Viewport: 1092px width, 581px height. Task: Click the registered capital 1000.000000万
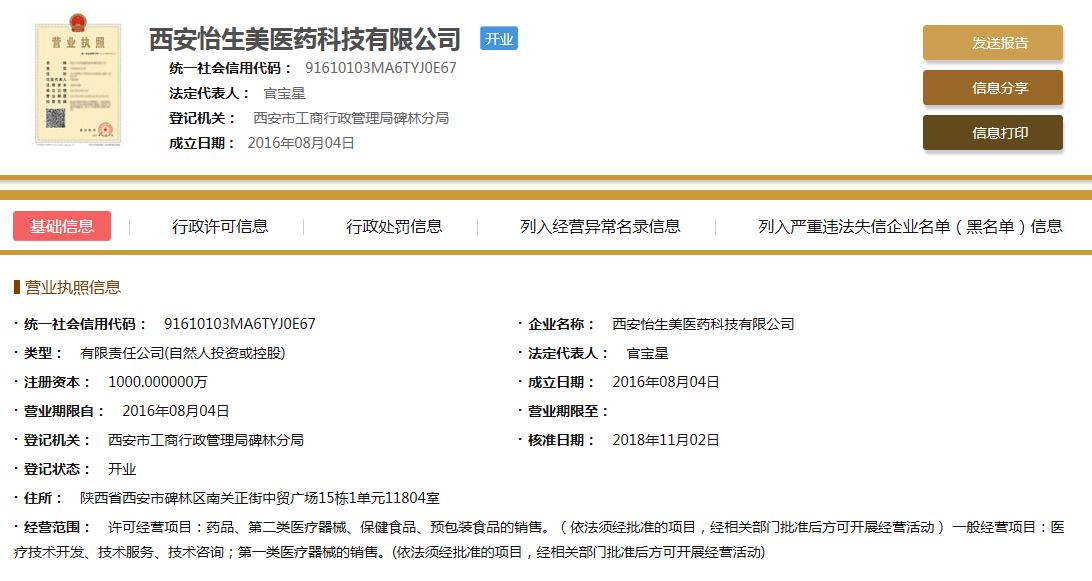[157, 382]
